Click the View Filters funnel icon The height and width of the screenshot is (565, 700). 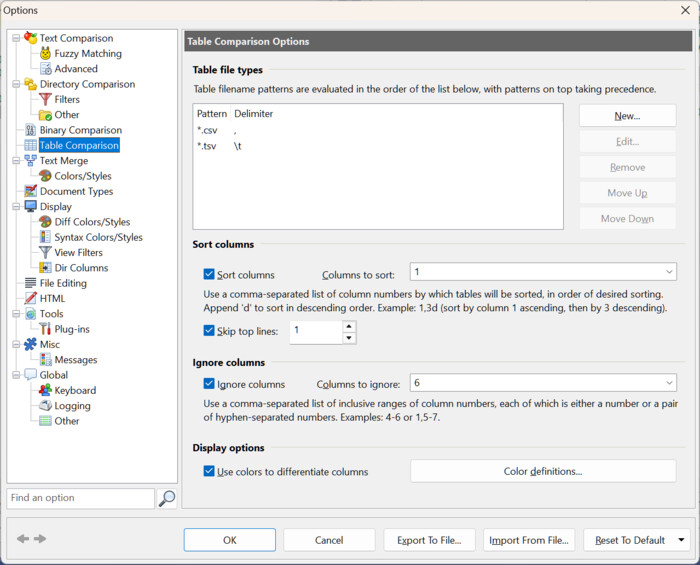click(45, 252)
